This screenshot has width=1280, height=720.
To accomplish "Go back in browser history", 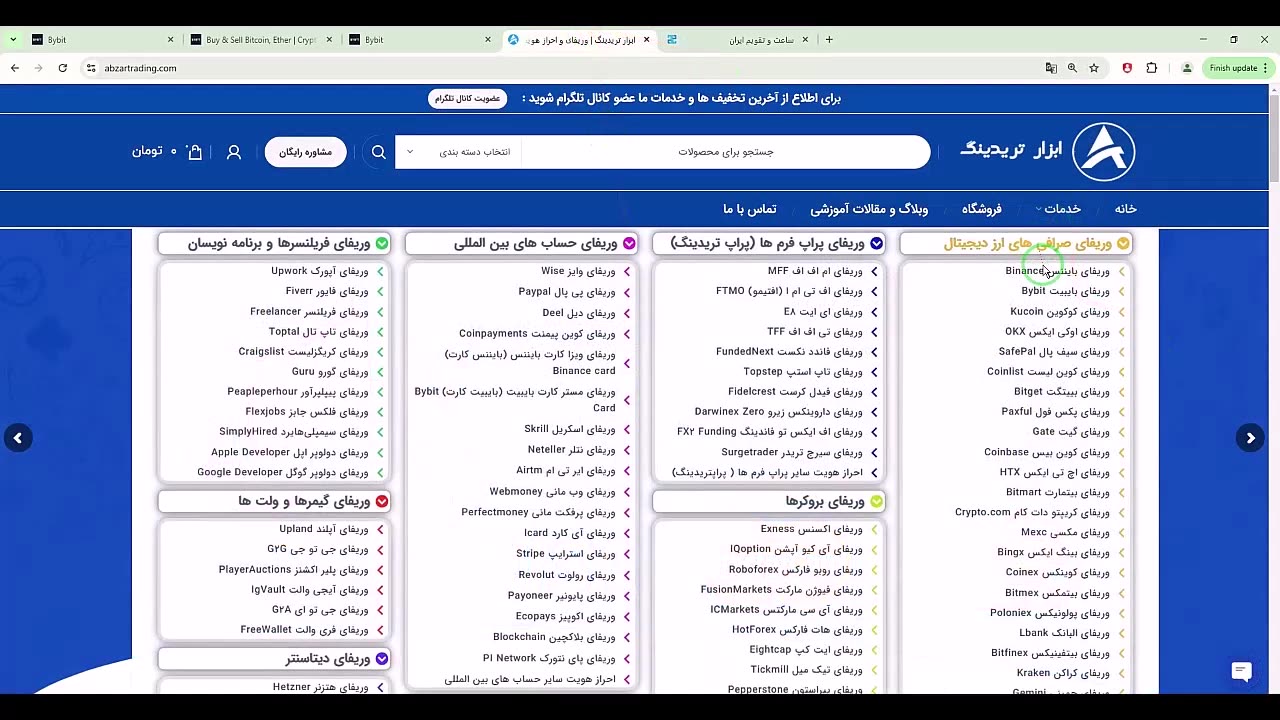I will pos(15,68).
